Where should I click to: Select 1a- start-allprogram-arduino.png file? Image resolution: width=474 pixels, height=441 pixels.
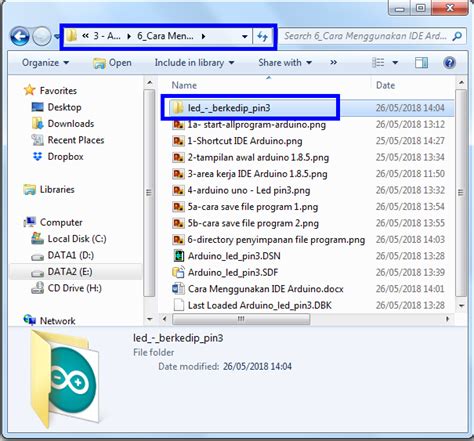[x=256, y=125]
